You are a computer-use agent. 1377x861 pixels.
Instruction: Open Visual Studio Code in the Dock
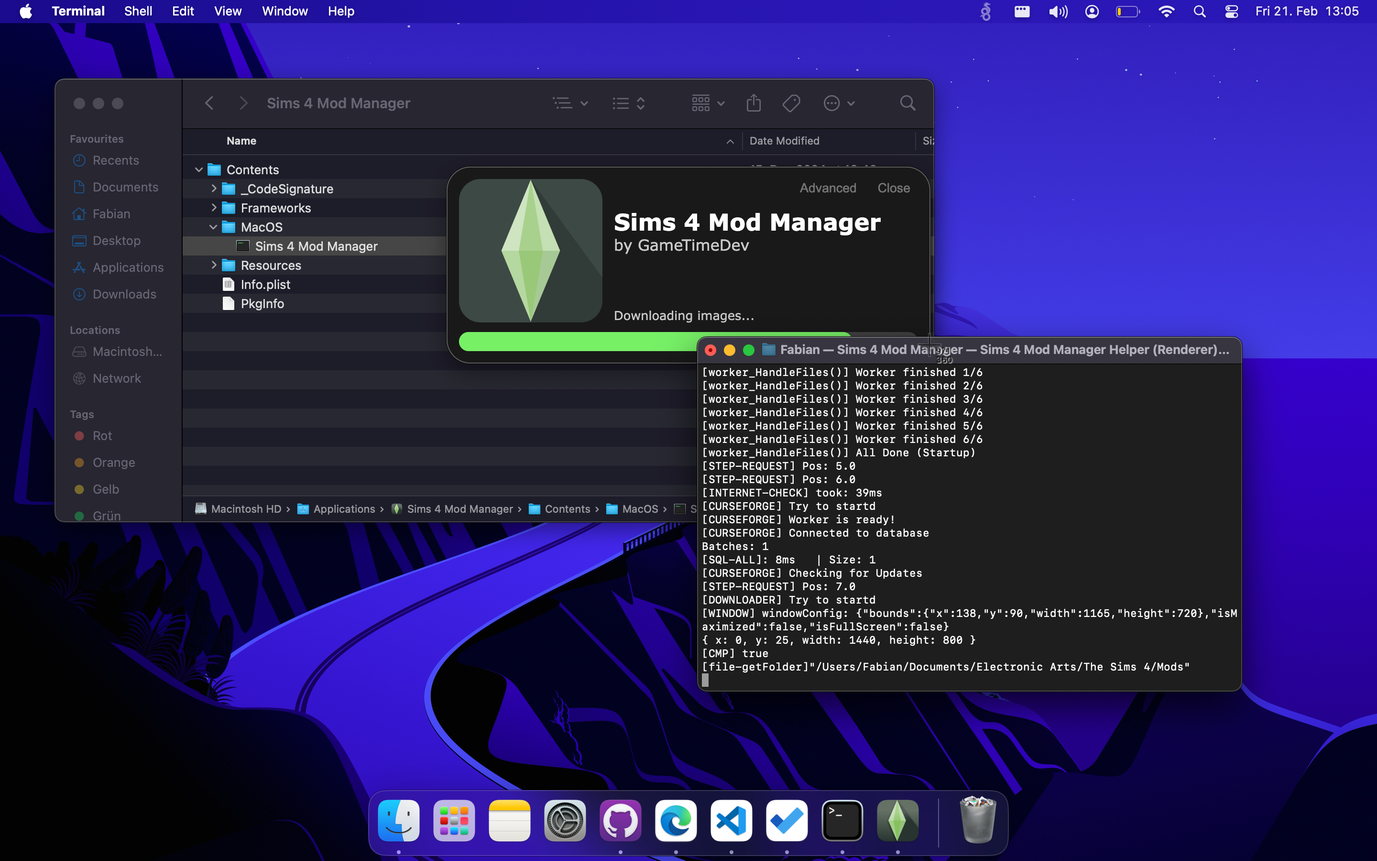click(x=731, y=821)
